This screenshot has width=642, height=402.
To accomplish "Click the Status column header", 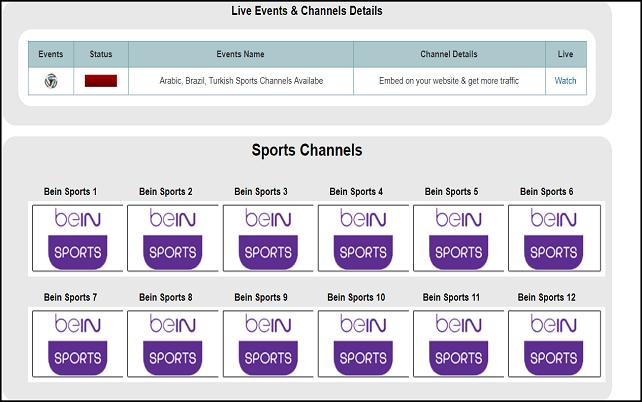I will point(101,54).
